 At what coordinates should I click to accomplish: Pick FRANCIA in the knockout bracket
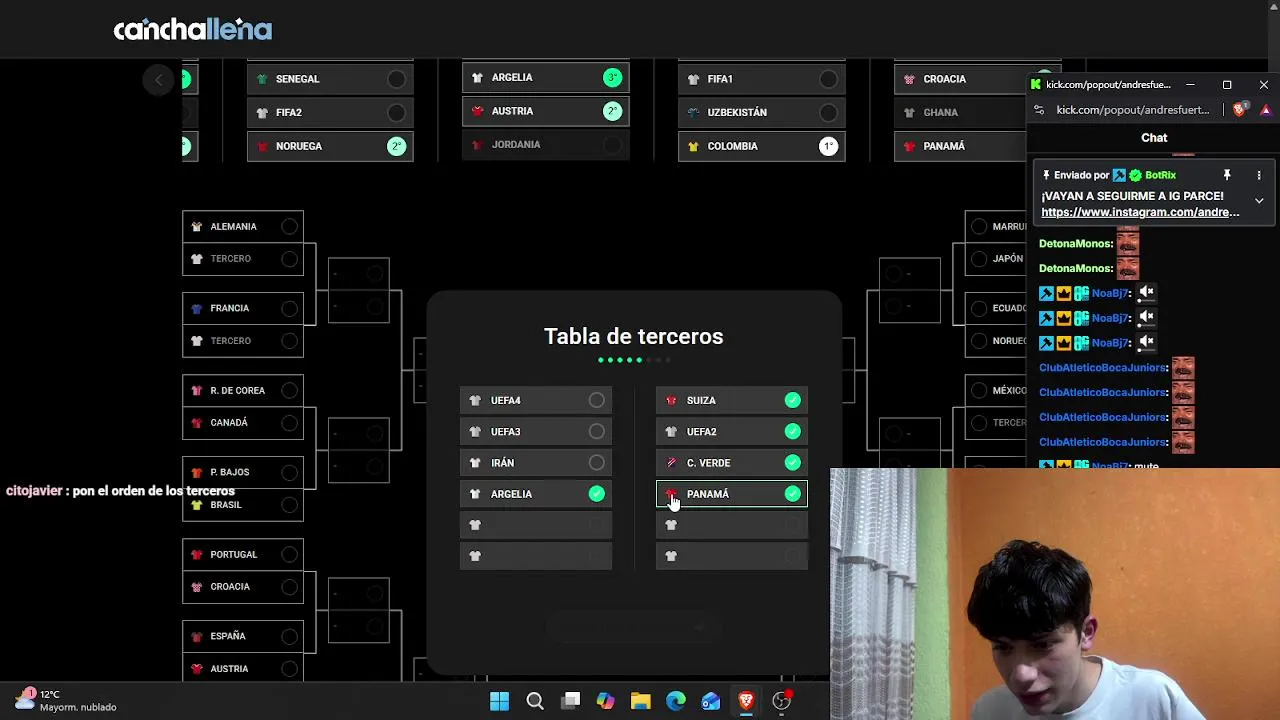[243, 308]
